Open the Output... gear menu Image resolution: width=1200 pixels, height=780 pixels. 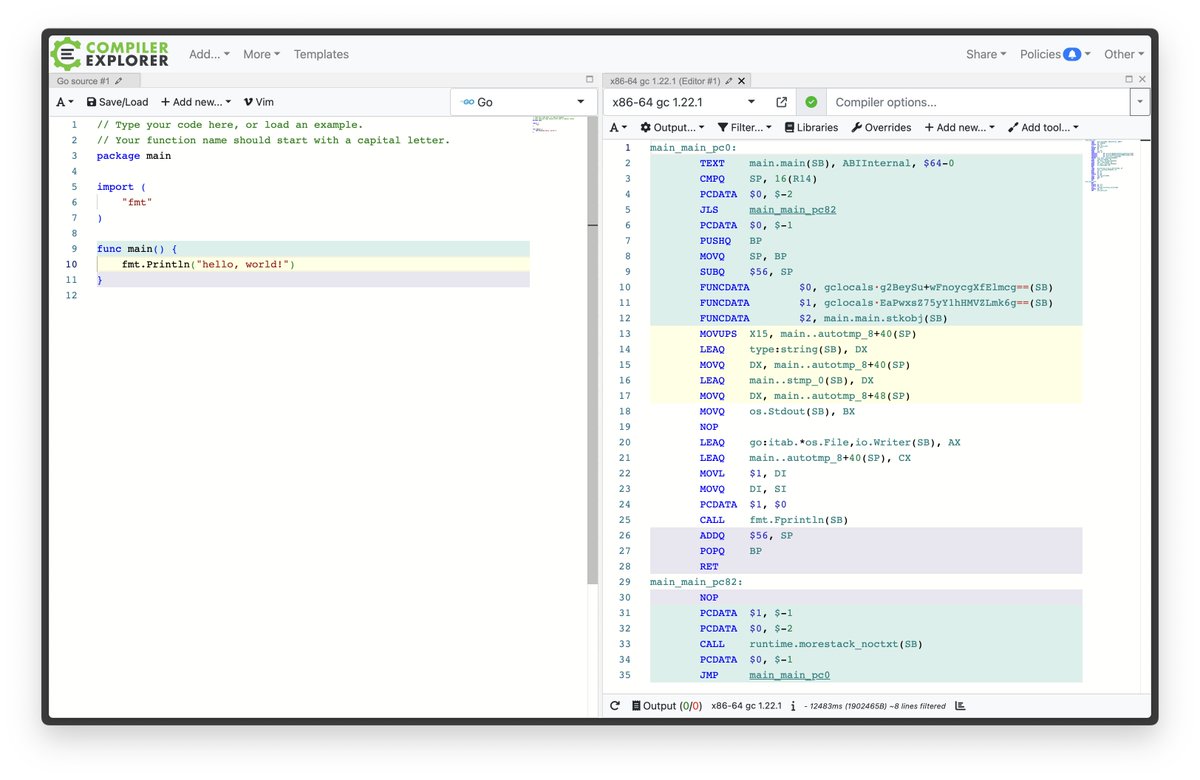[672, 128]
